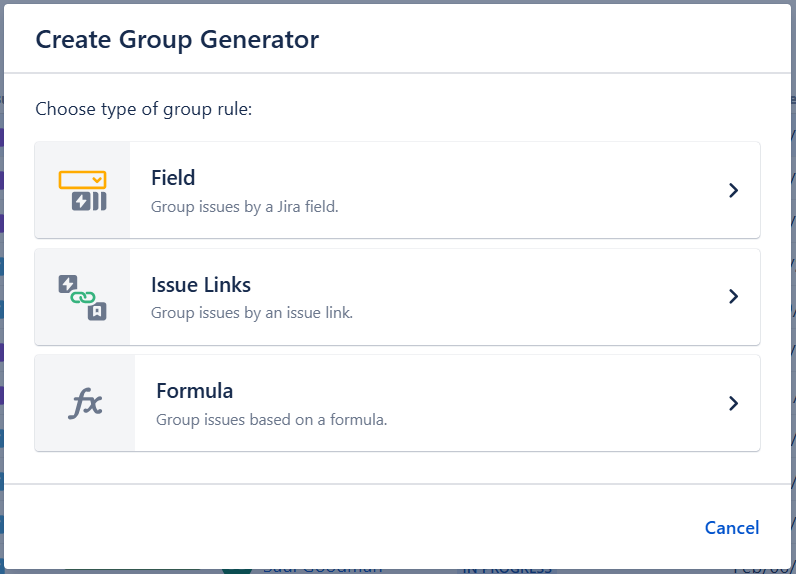Click the 'Choose type of group rule' label
Viewport: 796px width, 574px height.
[x=143, y=109]
